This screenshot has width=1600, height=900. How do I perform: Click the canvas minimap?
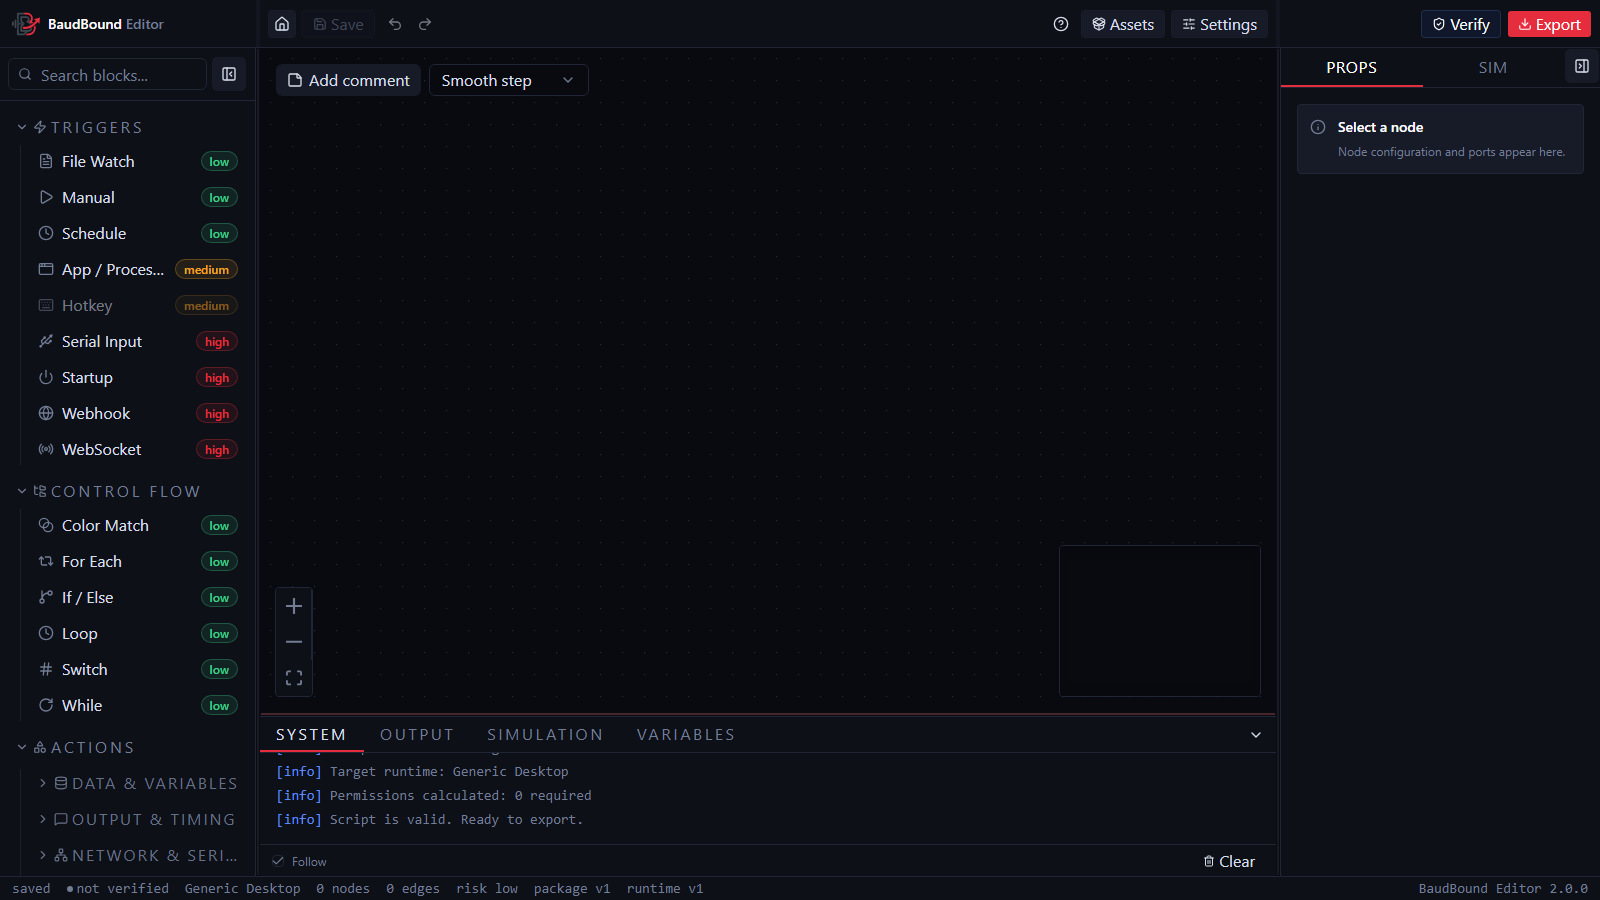click(1160, 621)
